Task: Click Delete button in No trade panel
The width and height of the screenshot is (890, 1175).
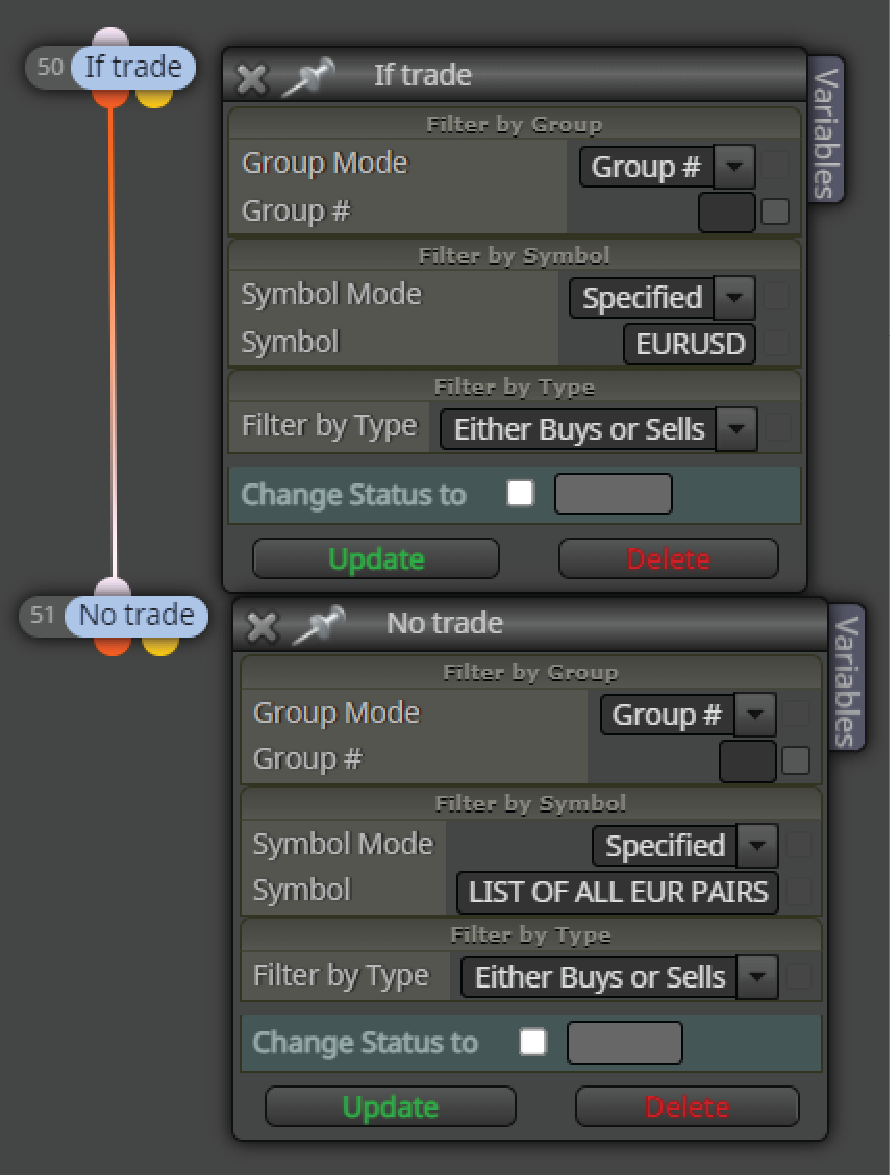Action: [687, 1107]
